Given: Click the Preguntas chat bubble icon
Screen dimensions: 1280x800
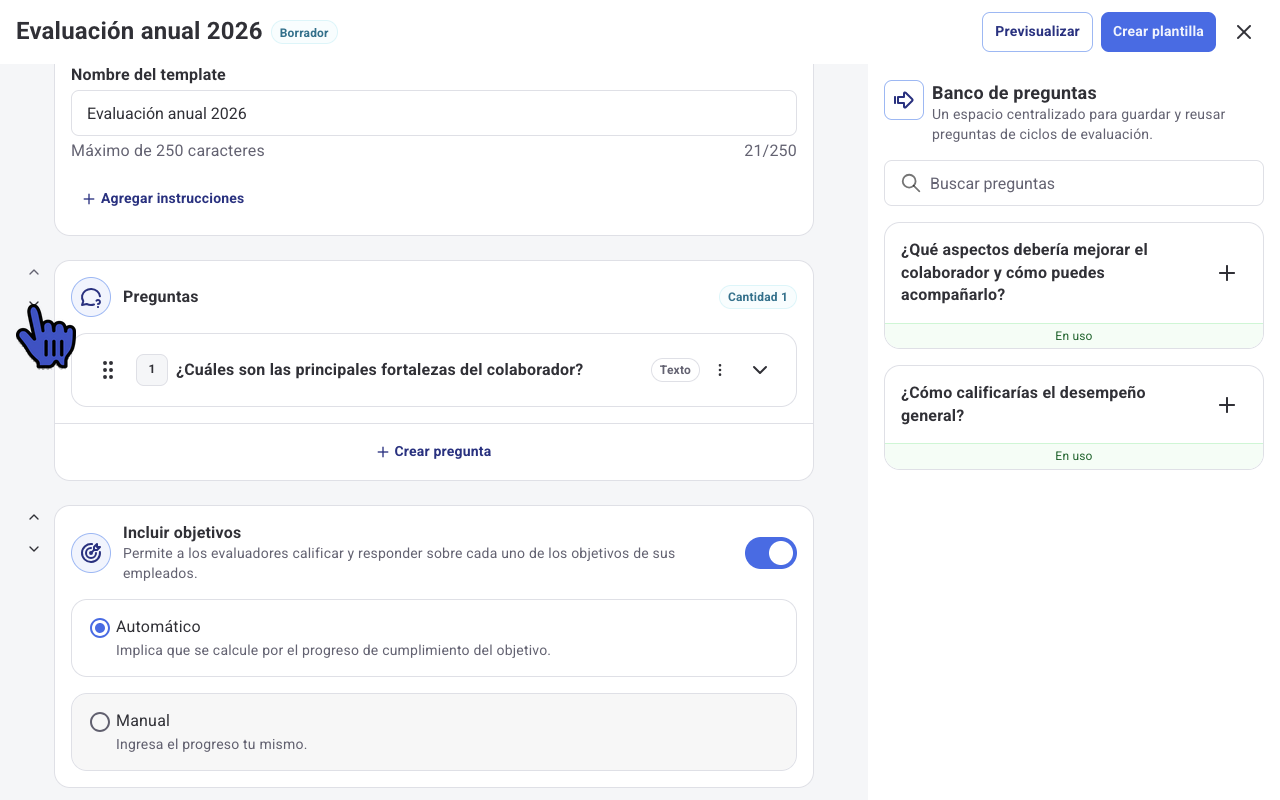Looking at the screenshot, I should point(91,297).
